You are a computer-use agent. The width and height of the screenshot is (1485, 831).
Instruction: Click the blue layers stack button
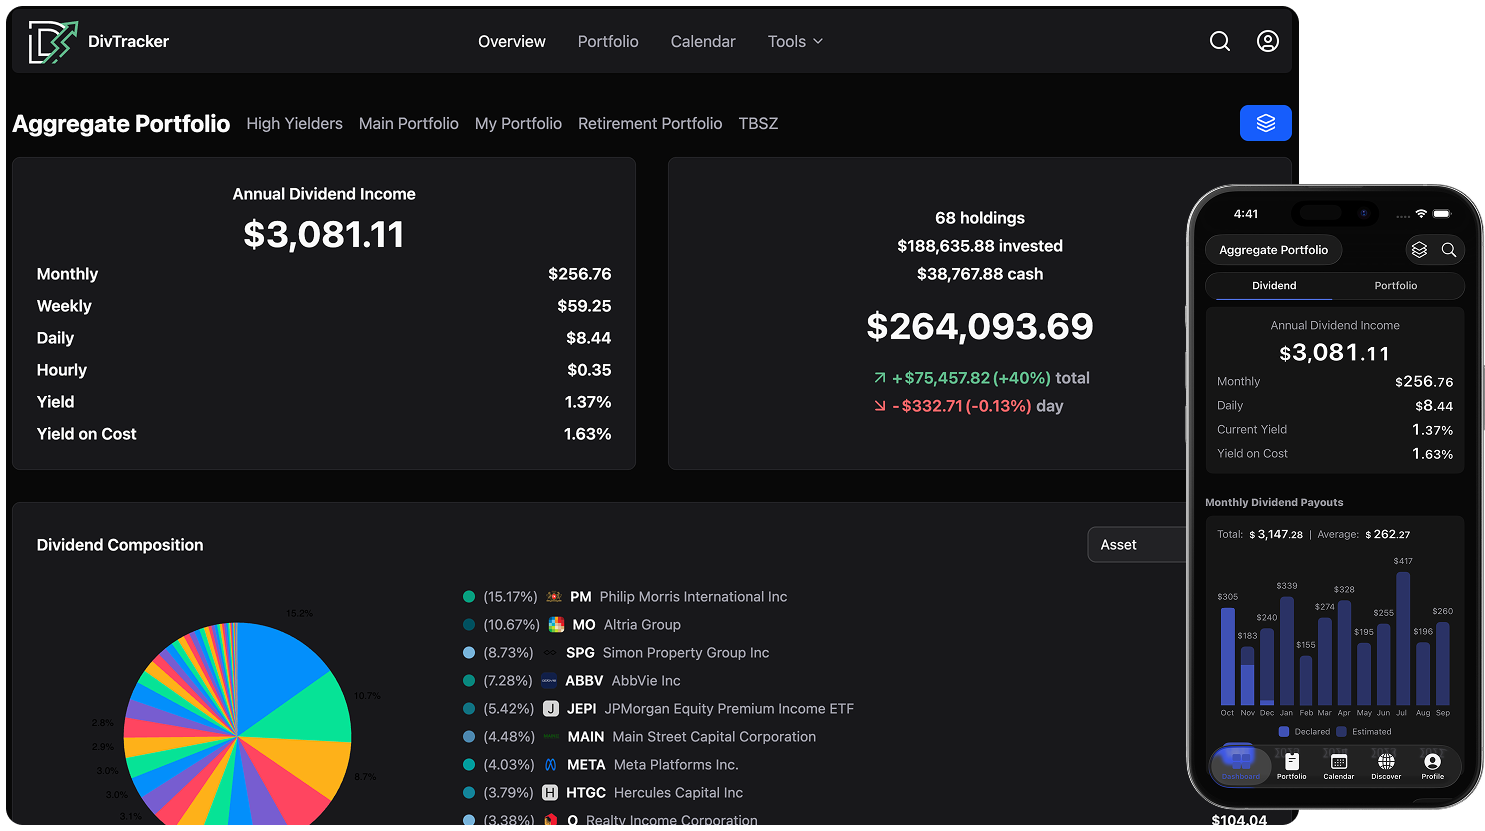[1265, 123]
